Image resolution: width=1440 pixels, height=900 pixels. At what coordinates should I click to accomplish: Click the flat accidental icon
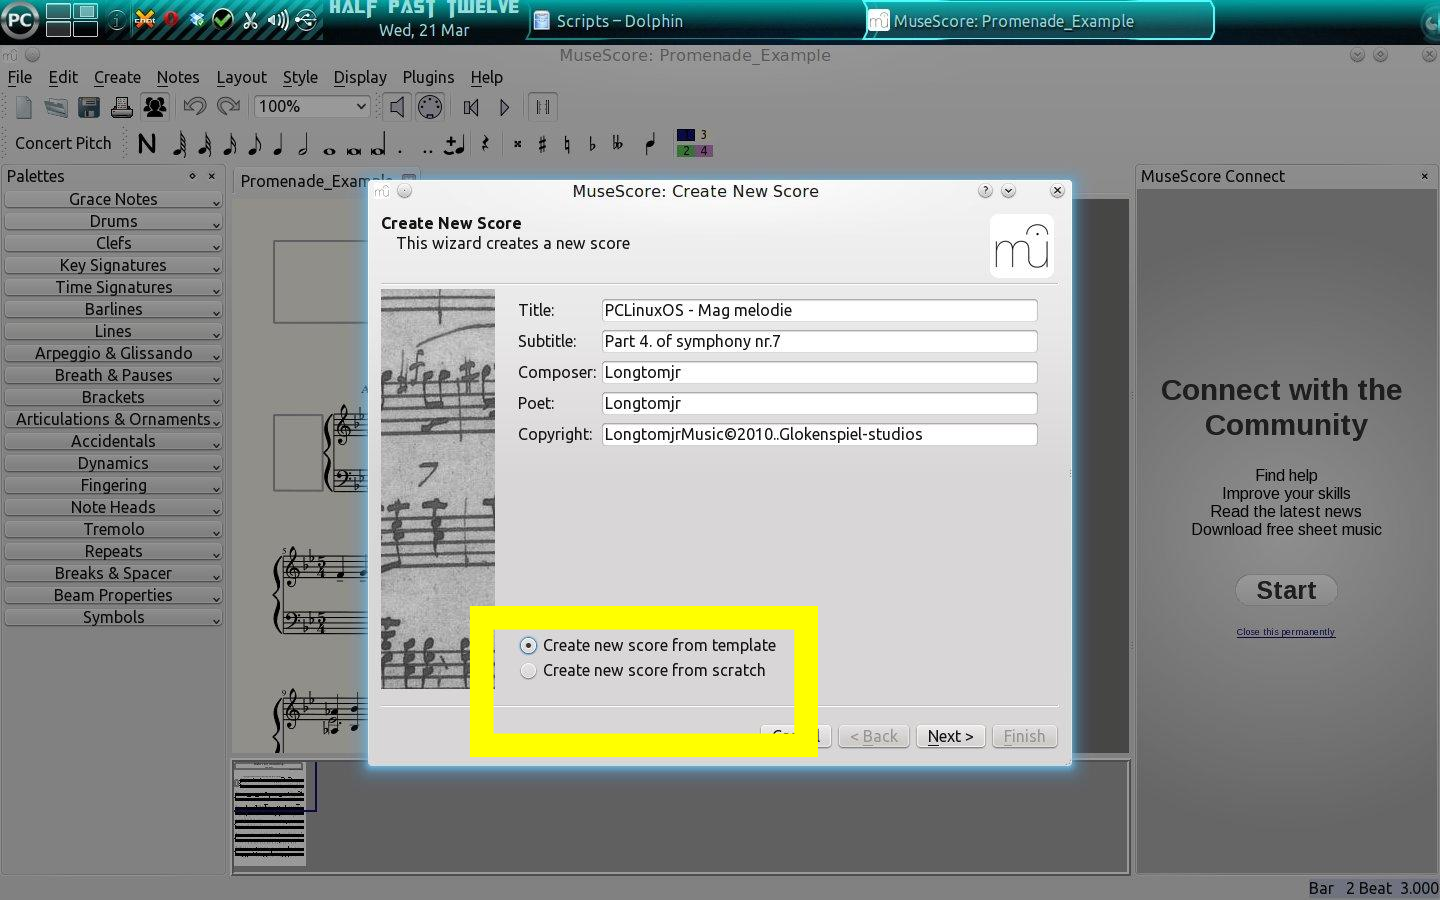coord(592,144)
